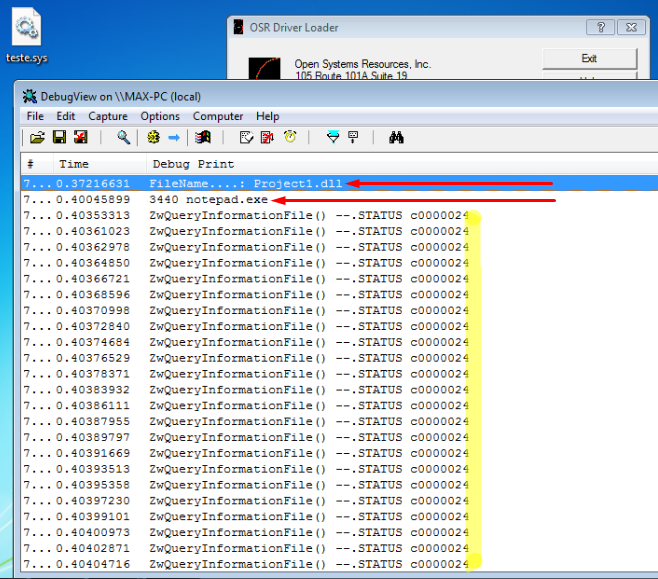Open the Capture menu
This screenshot has width=658, height=579.
click(108, 116)
